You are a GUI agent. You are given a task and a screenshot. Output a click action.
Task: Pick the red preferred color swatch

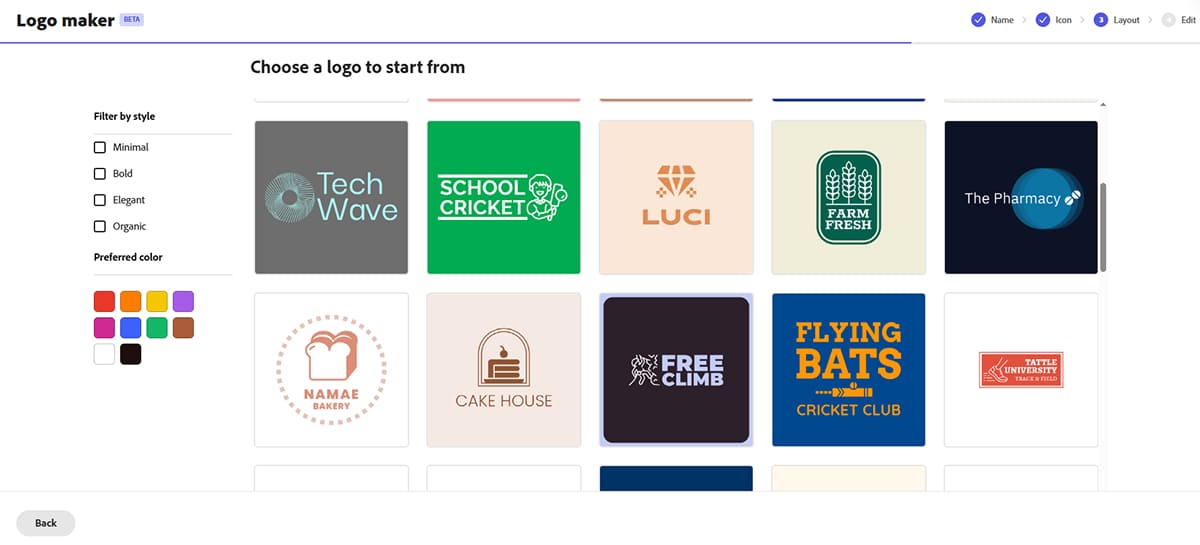coord(104,301)
